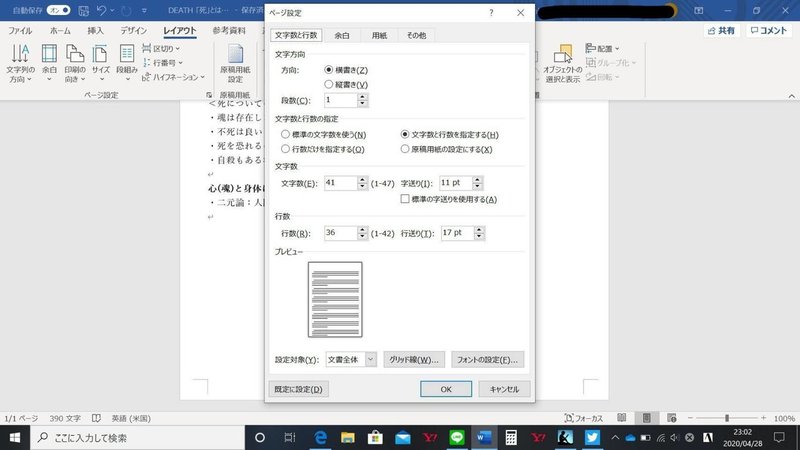Click the Redo icon in title bar
This screenshot has height=450, width=800.
pyautogui.click(x=126, y=10)
